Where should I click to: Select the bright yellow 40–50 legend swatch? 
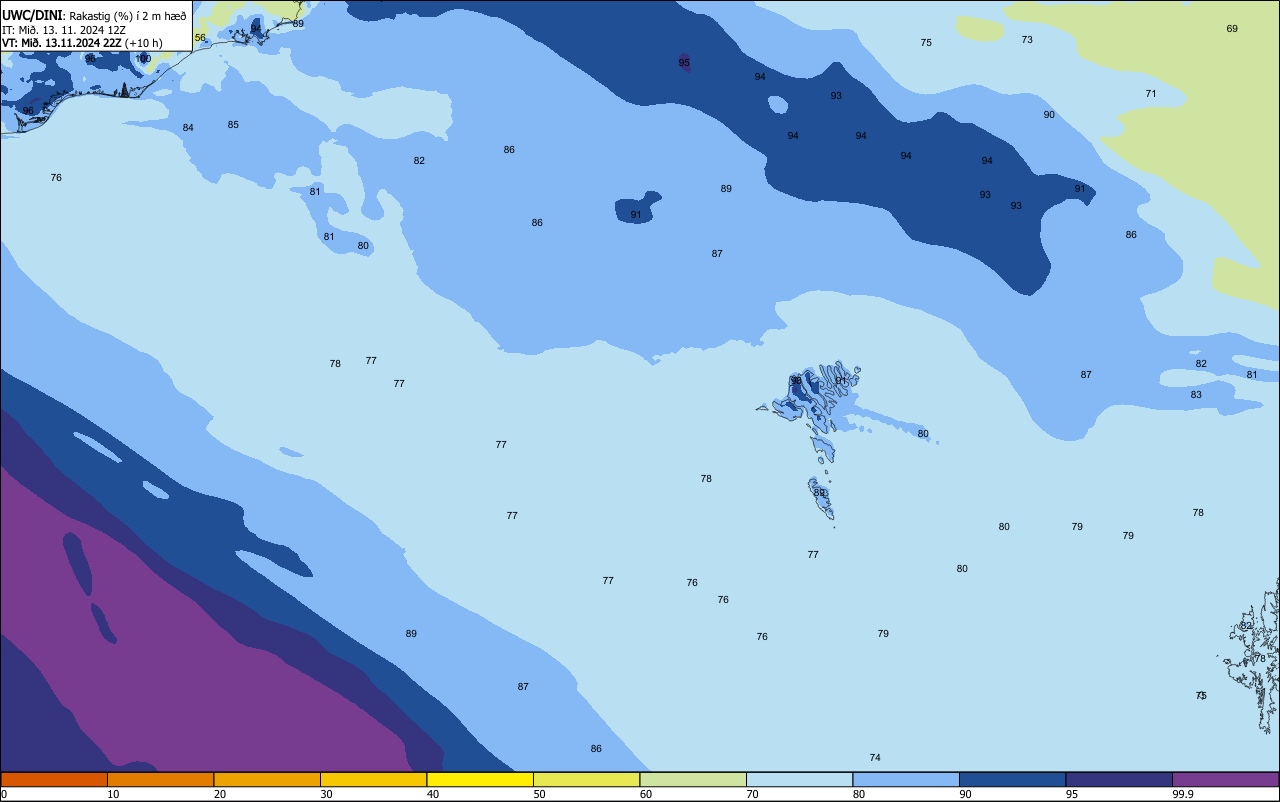coord(480,779)
